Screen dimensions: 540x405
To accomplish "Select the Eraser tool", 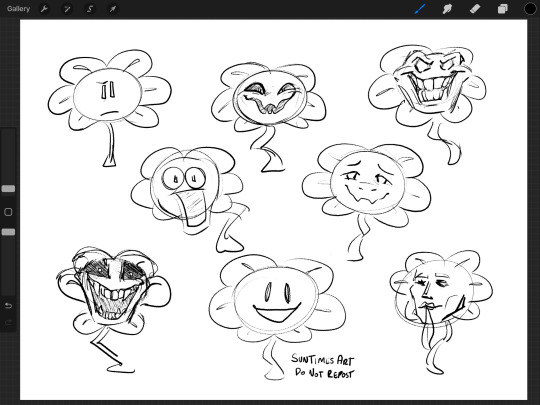I will click(x=475, y=9).
